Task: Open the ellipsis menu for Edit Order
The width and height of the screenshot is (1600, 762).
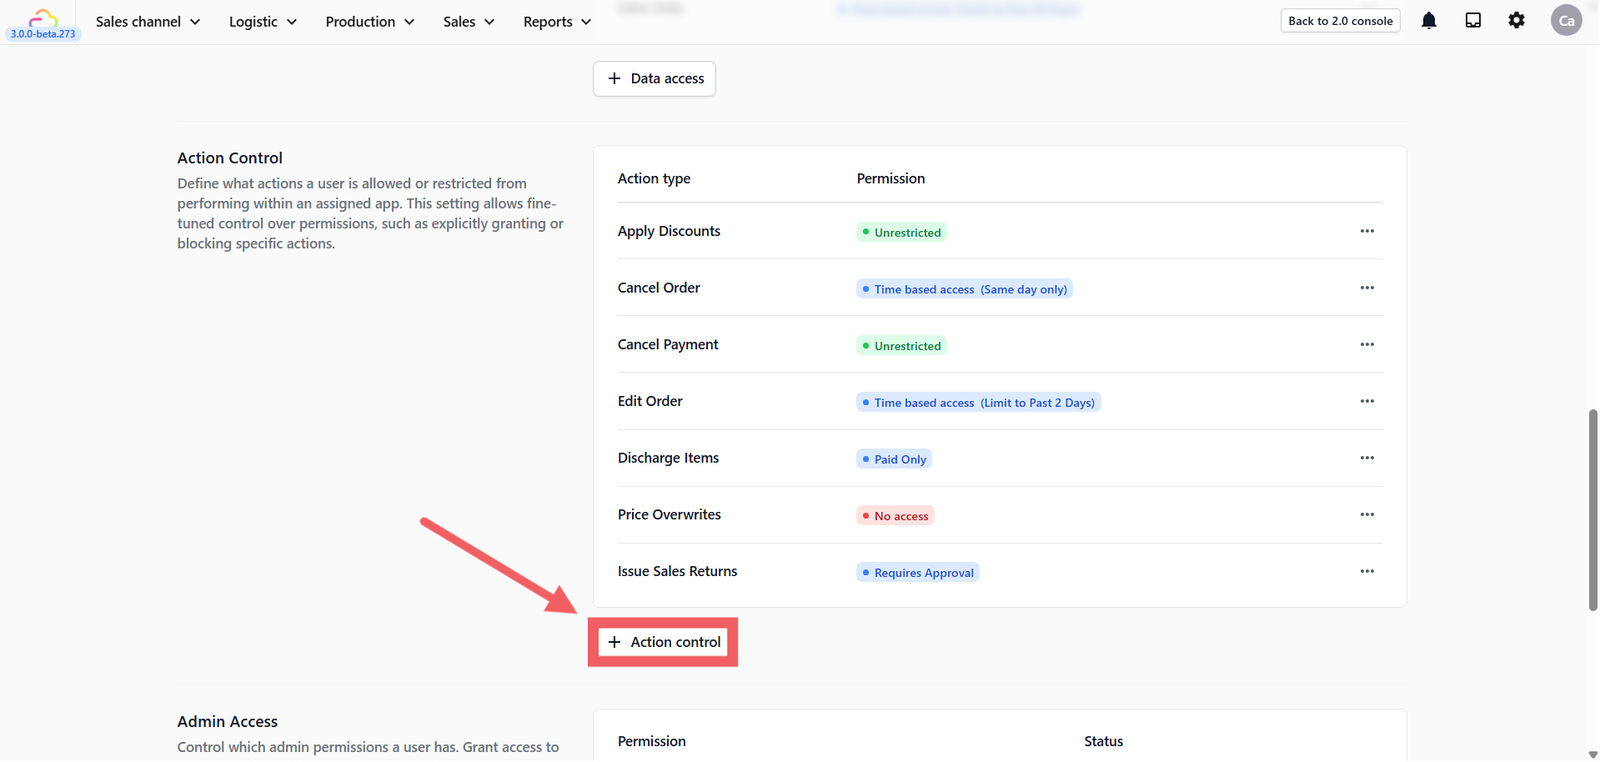Action: [1367, 401]
